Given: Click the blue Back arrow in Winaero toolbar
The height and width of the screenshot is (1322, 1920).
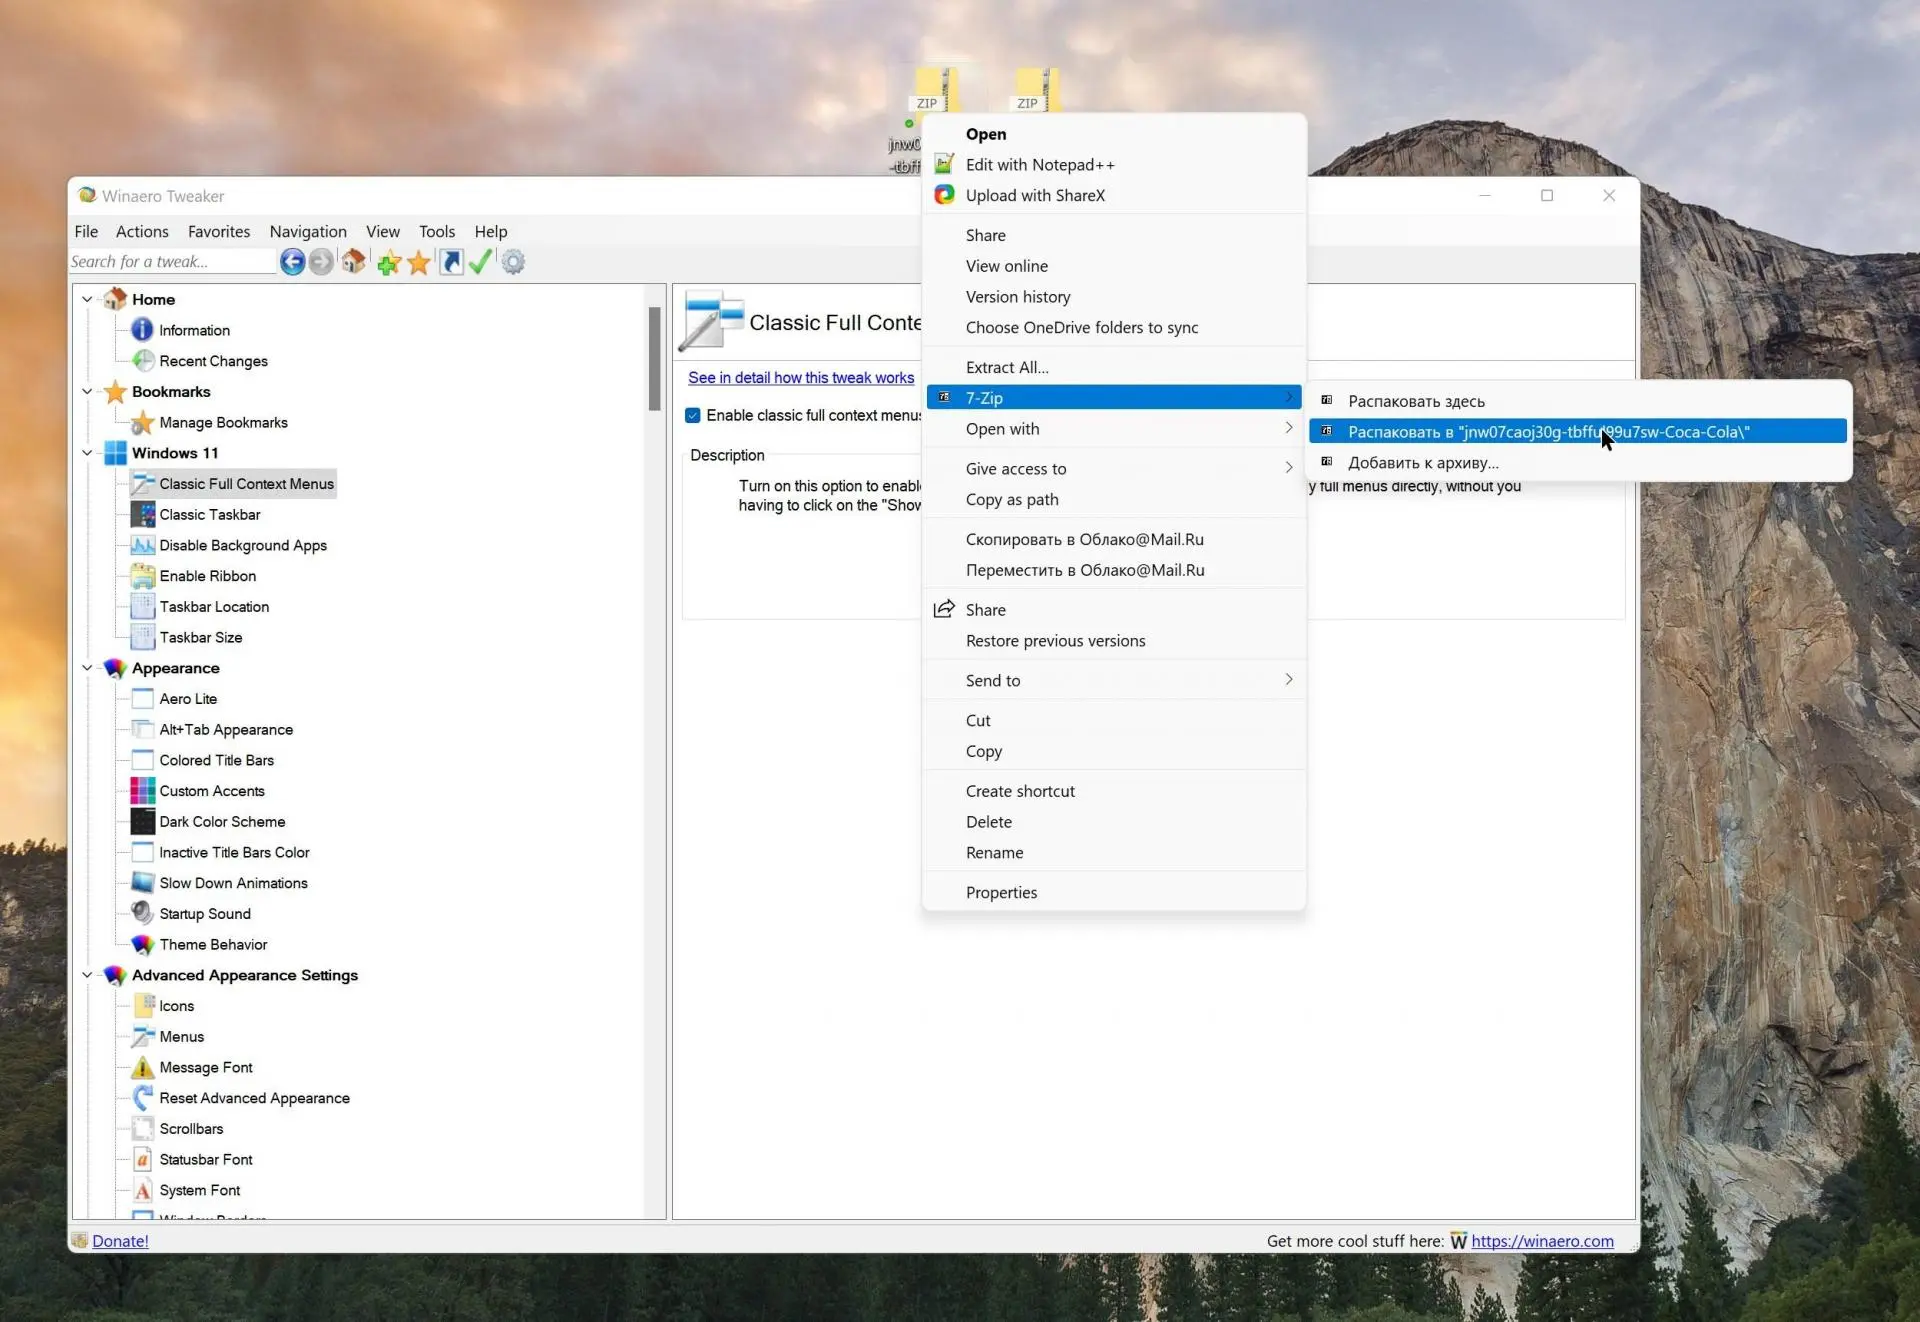Looking at the screenshot, I should coord(292,262).
